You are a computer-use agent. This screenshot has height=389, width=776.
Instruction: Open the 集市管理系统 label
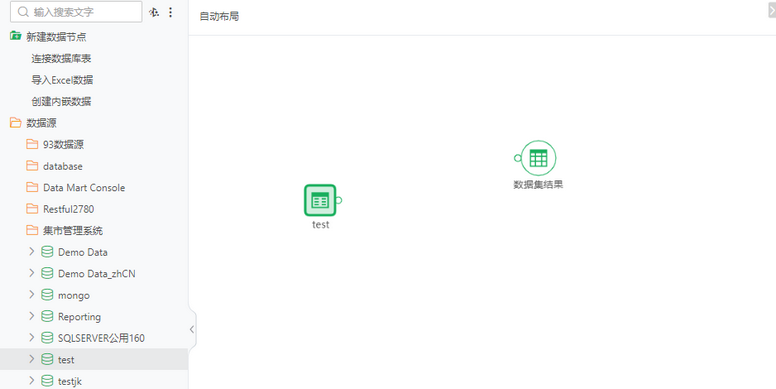(x=73, y=231)
